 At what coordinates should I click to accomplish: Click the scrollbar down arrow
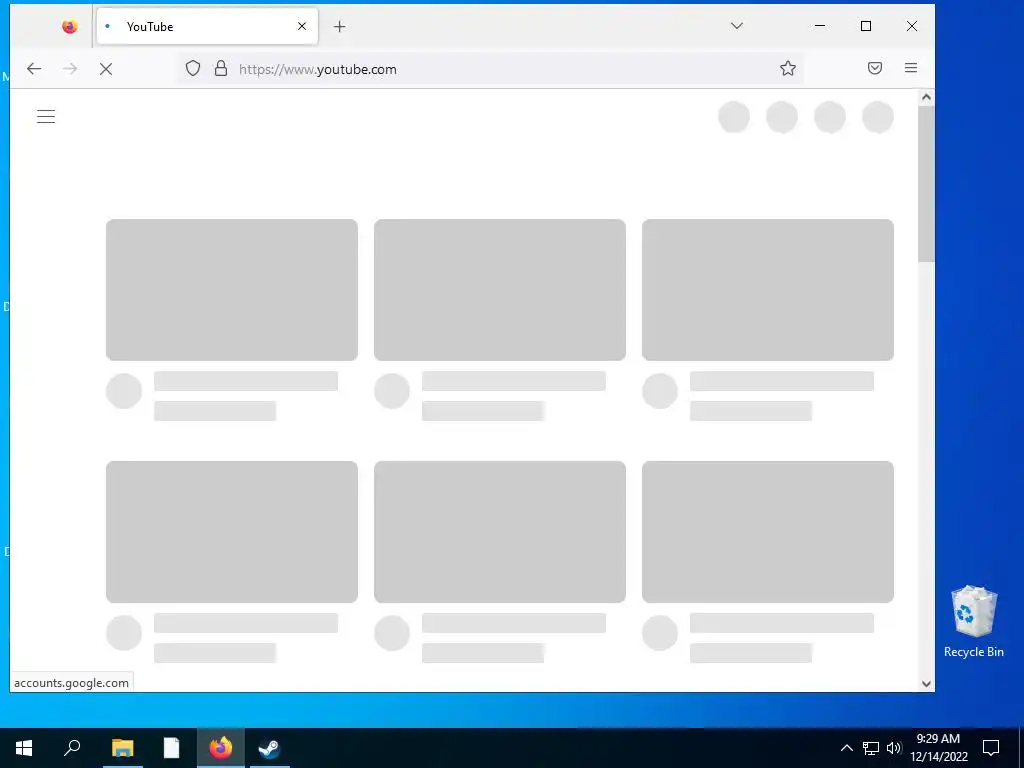(x=926, y=684)
